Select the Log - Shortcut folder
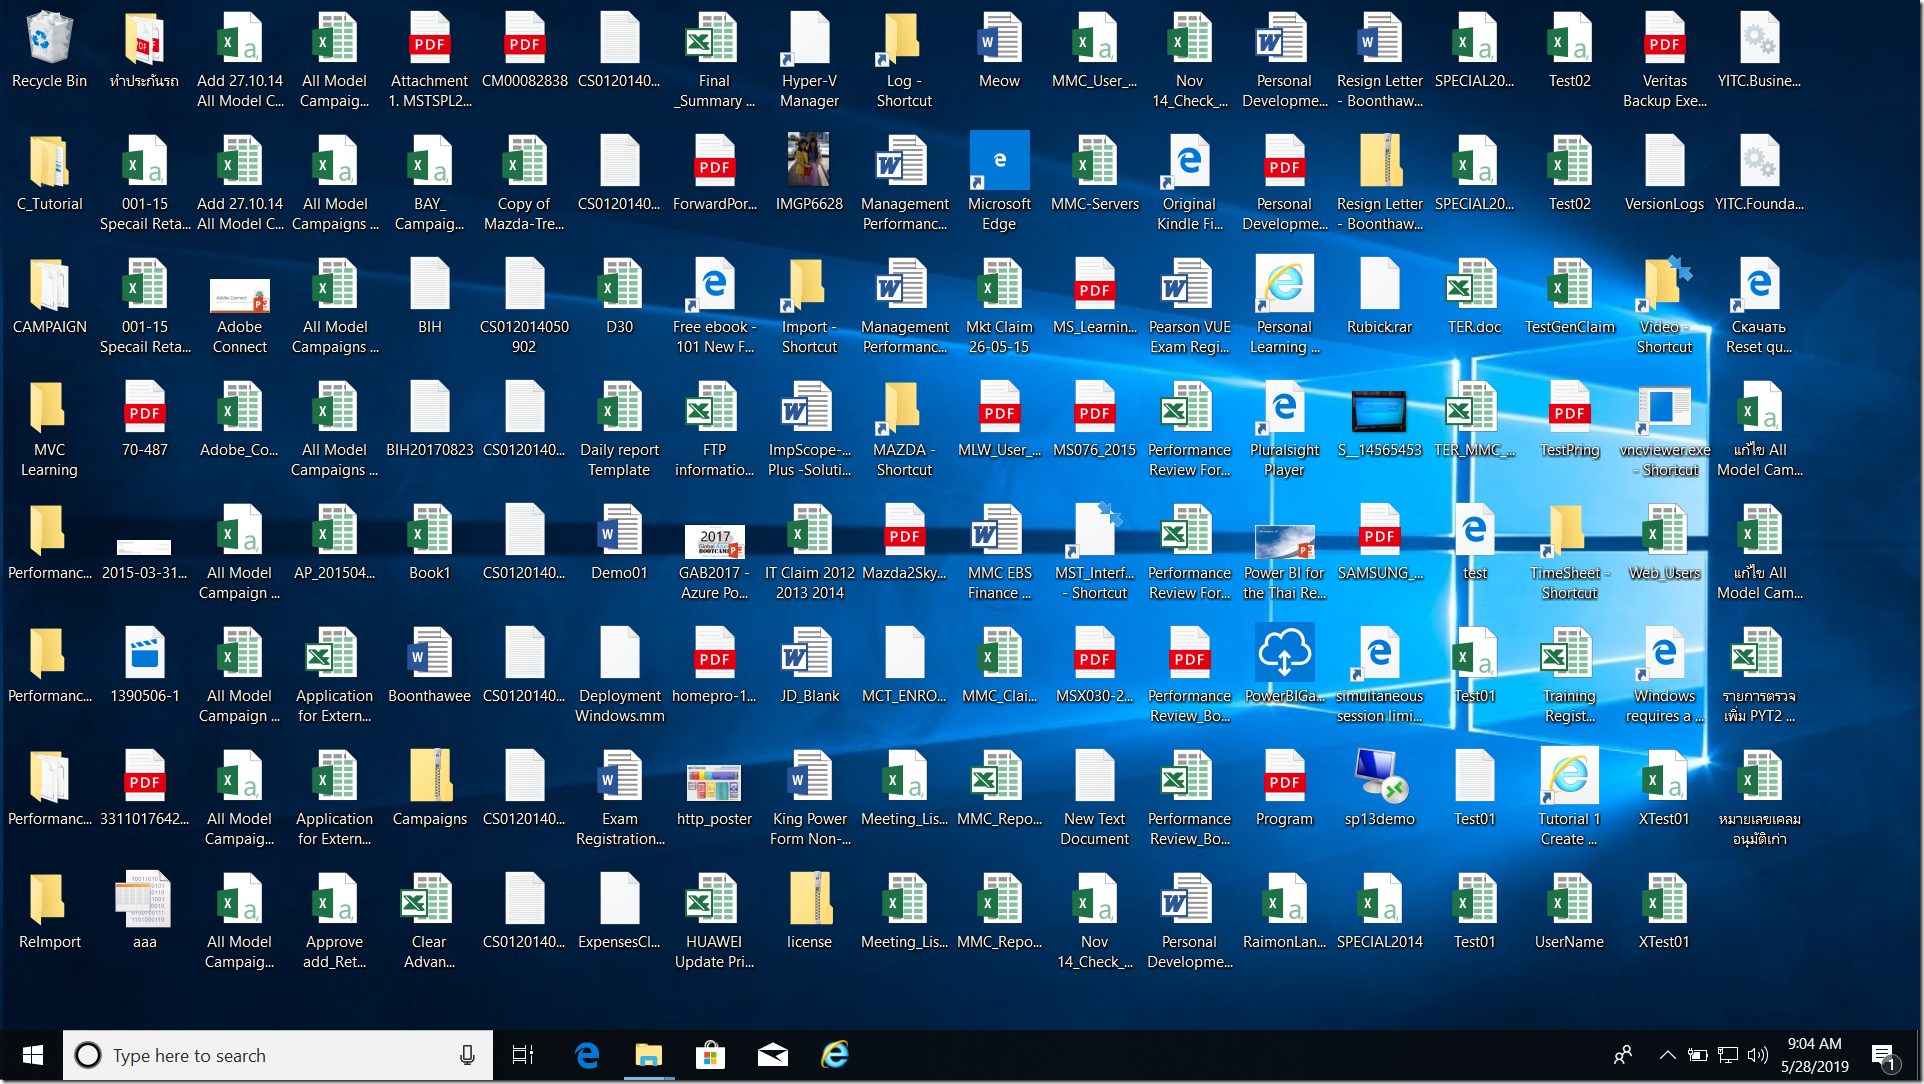Screen dimensions: 1924x1084 (904, 59)
